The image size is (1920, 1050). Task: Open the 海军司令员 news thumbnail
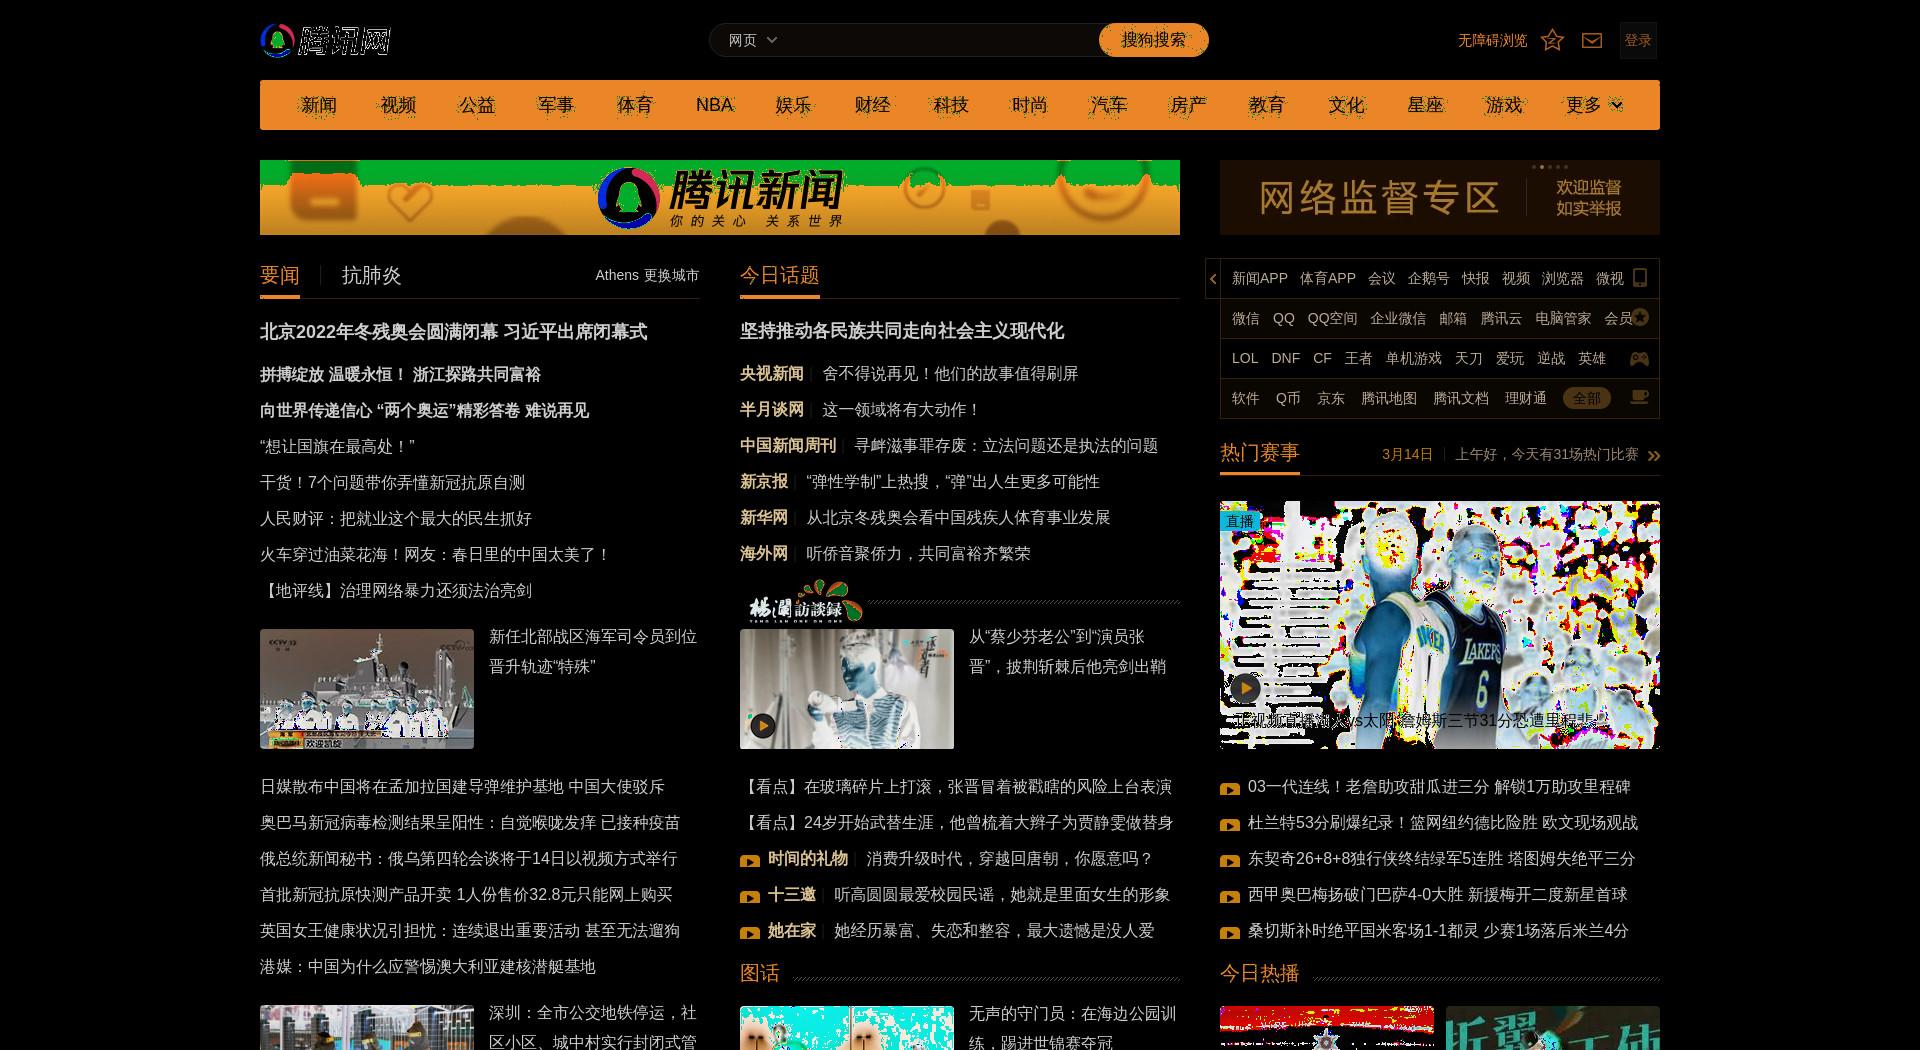pos(367,689)
